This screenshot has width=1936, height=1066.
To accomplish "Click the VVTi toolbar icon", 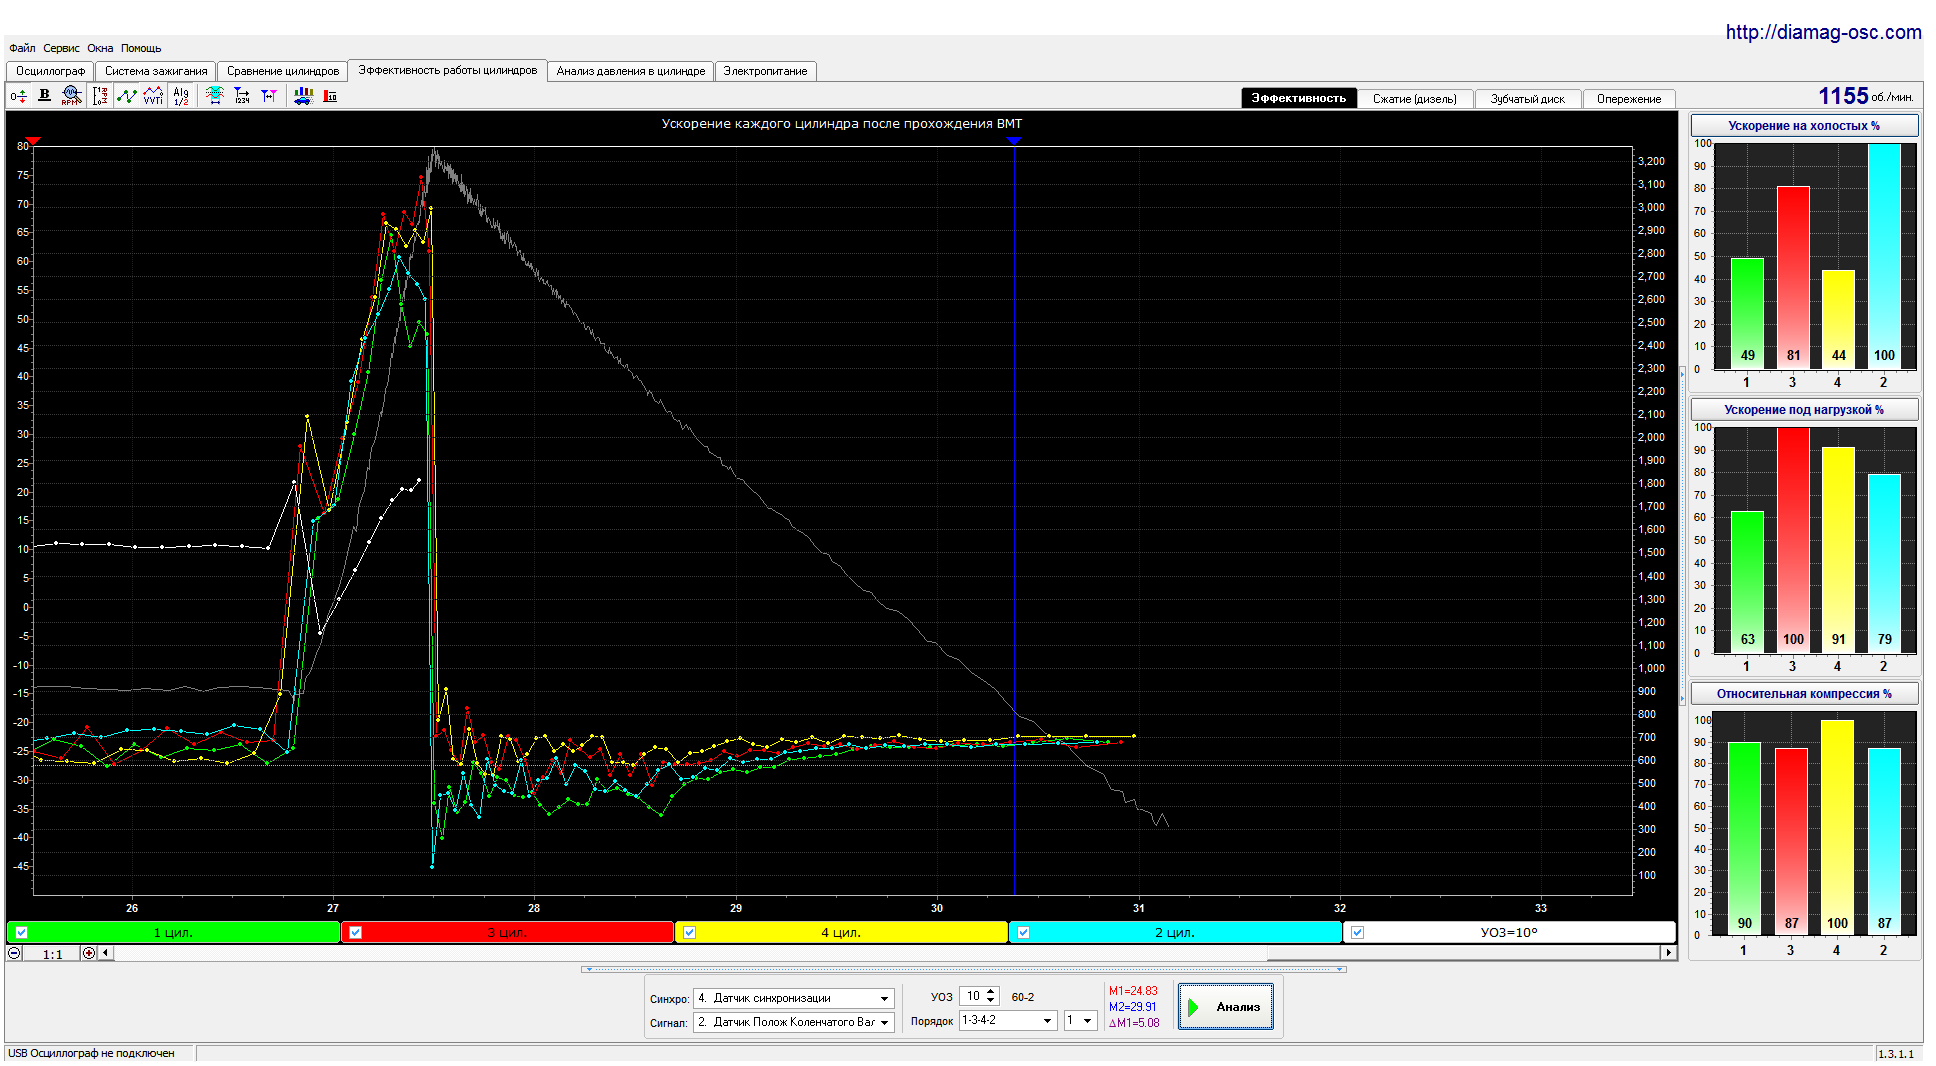I will [x=153, y=96].
